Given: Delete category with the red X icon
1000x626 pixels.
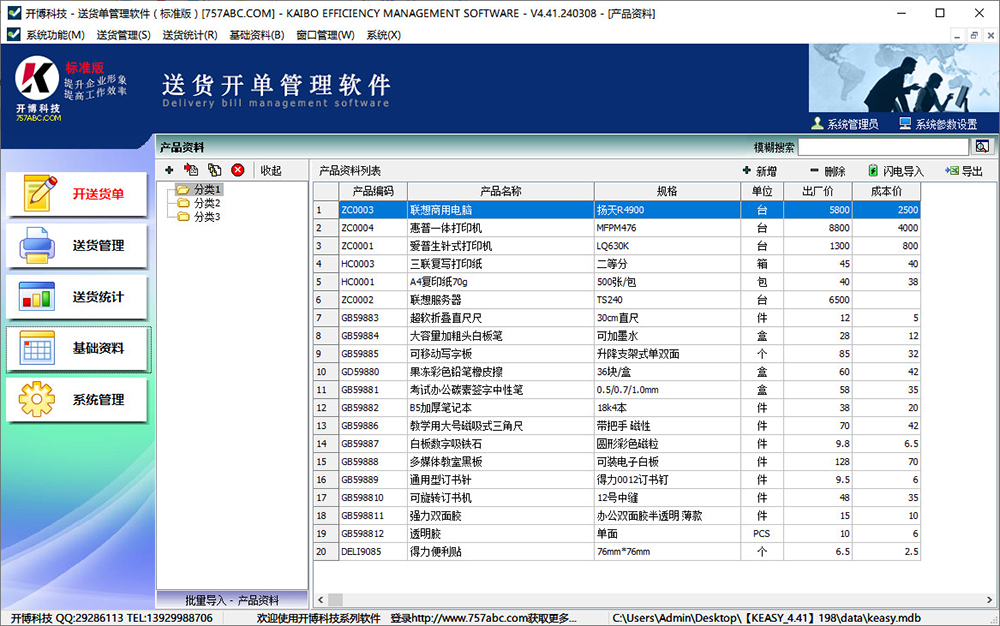Looking at the screenshot, I should [x=238, y=170].
